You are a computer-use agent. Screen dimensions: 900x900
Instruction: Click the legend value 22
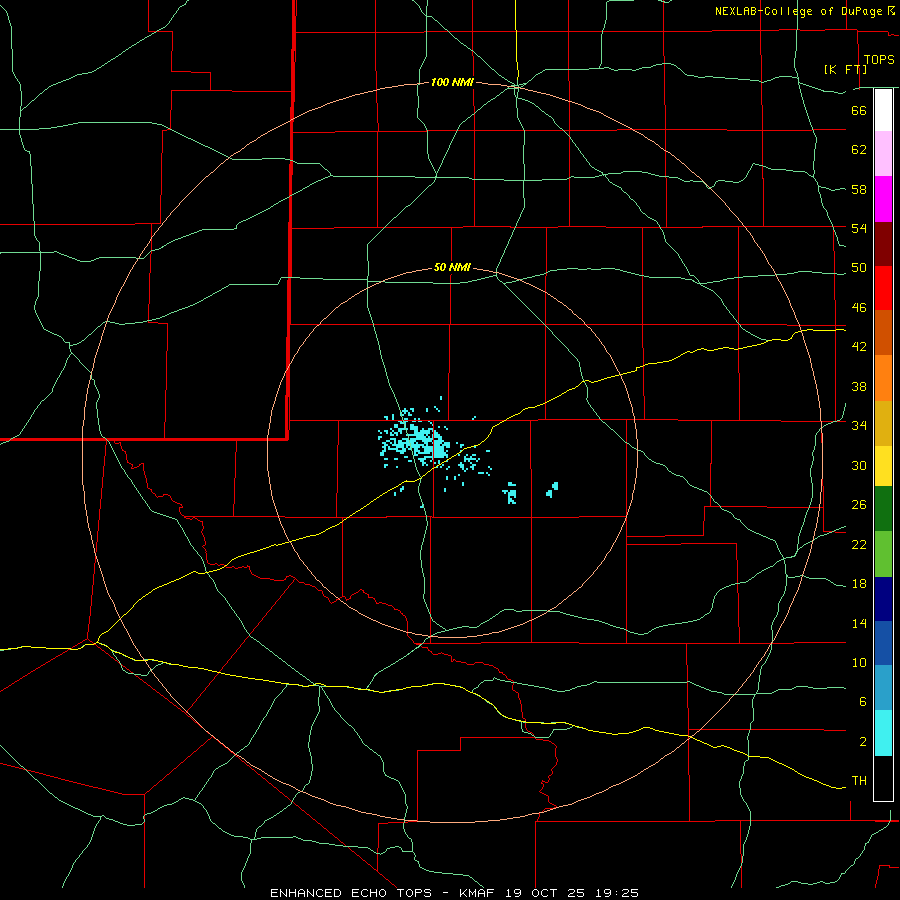click(859, 545)
